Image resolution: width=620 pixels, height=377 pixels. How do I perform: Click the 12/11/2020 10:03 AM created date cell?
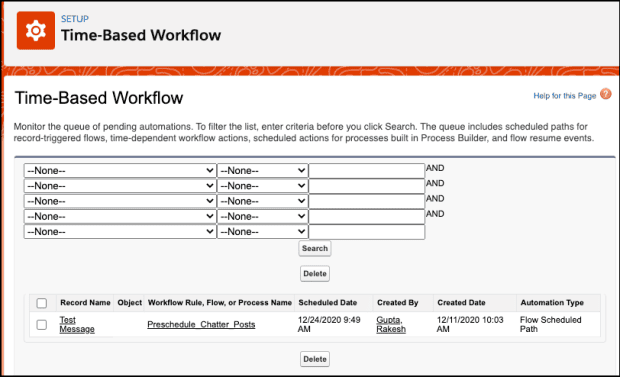tap(470, 324)
